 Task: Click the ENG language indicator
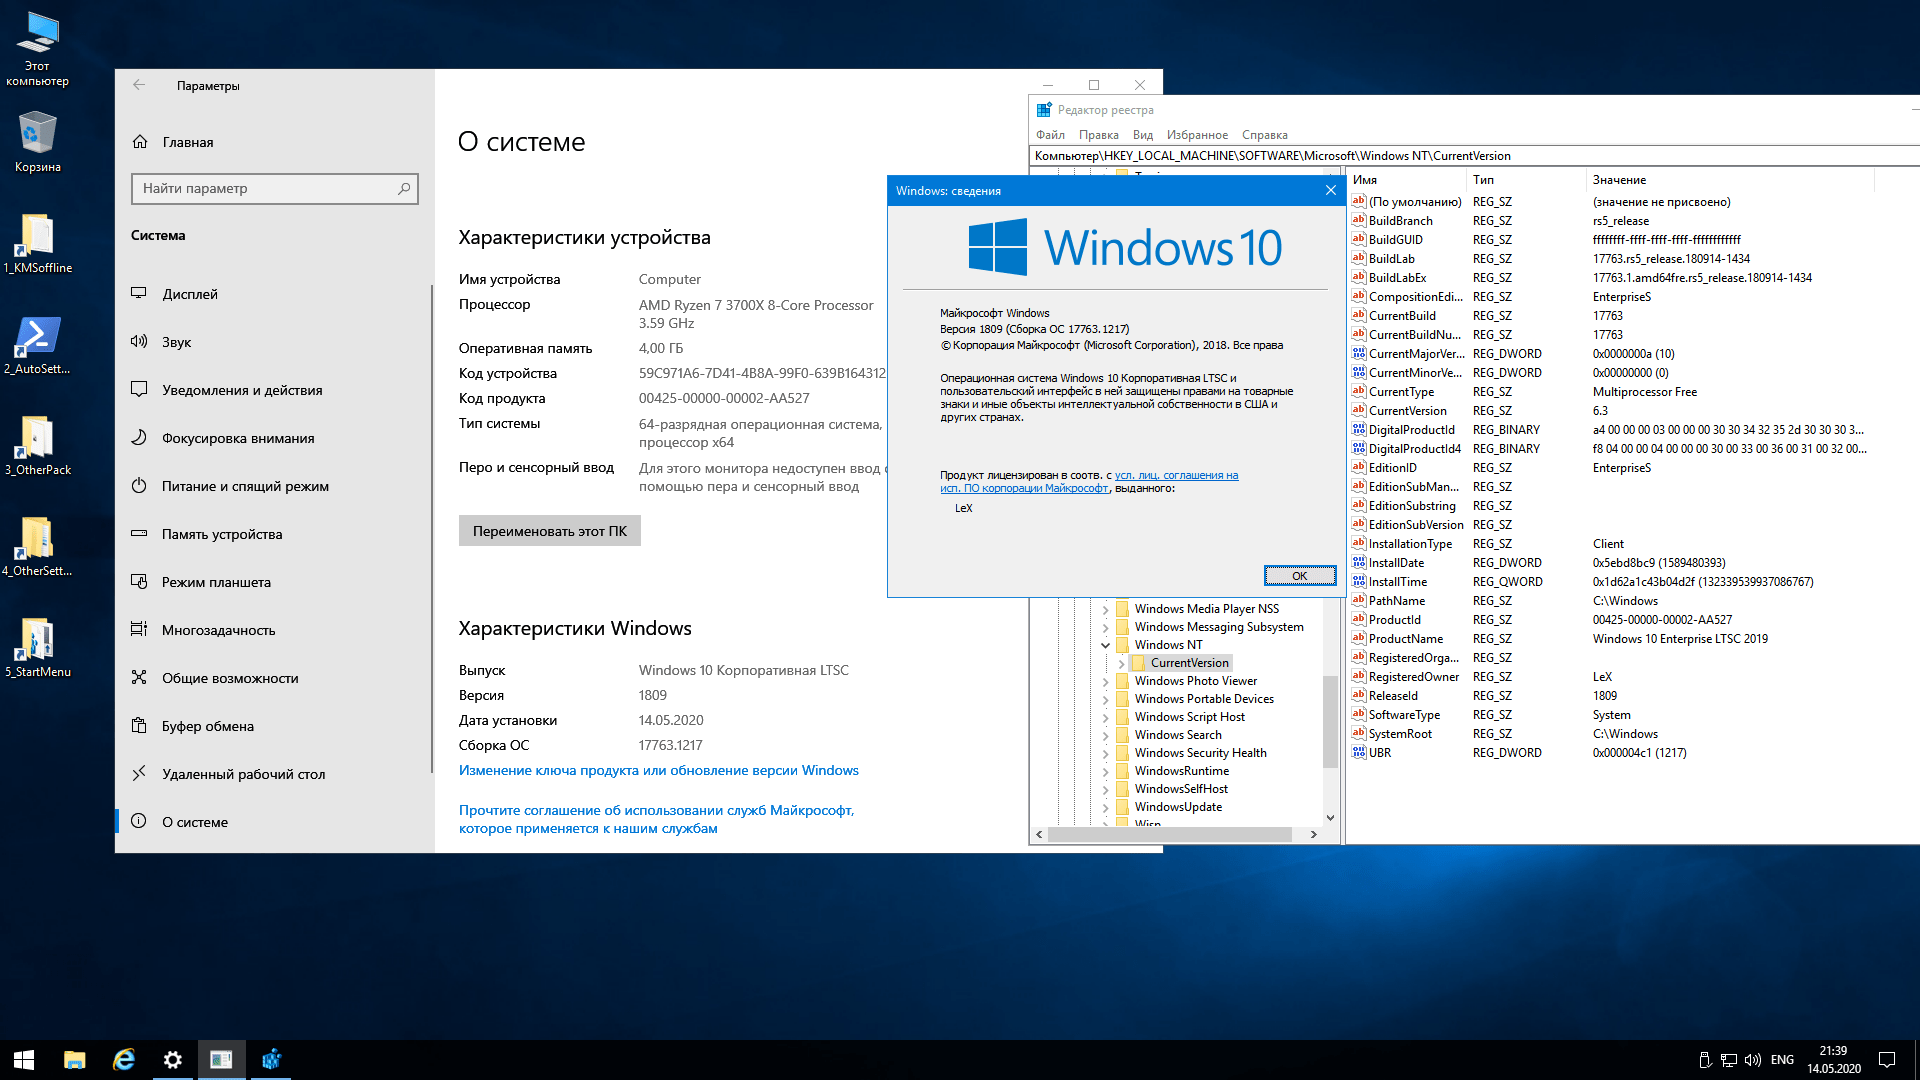1782,1060
